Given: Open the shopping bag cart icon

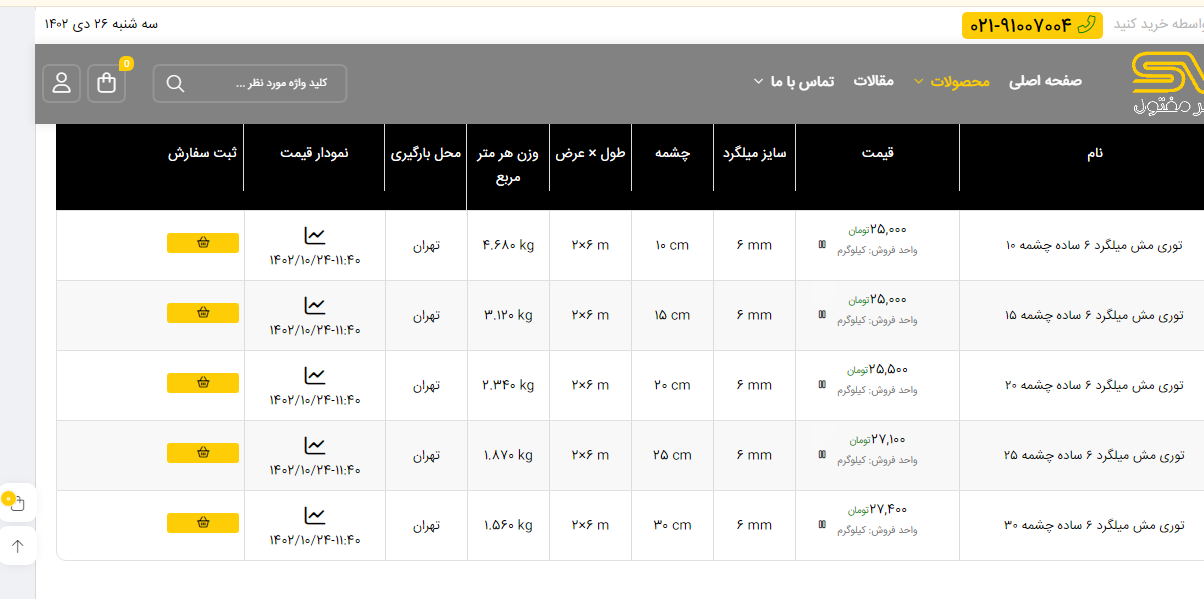Looking at the screenshot, I should coord(107,83).
